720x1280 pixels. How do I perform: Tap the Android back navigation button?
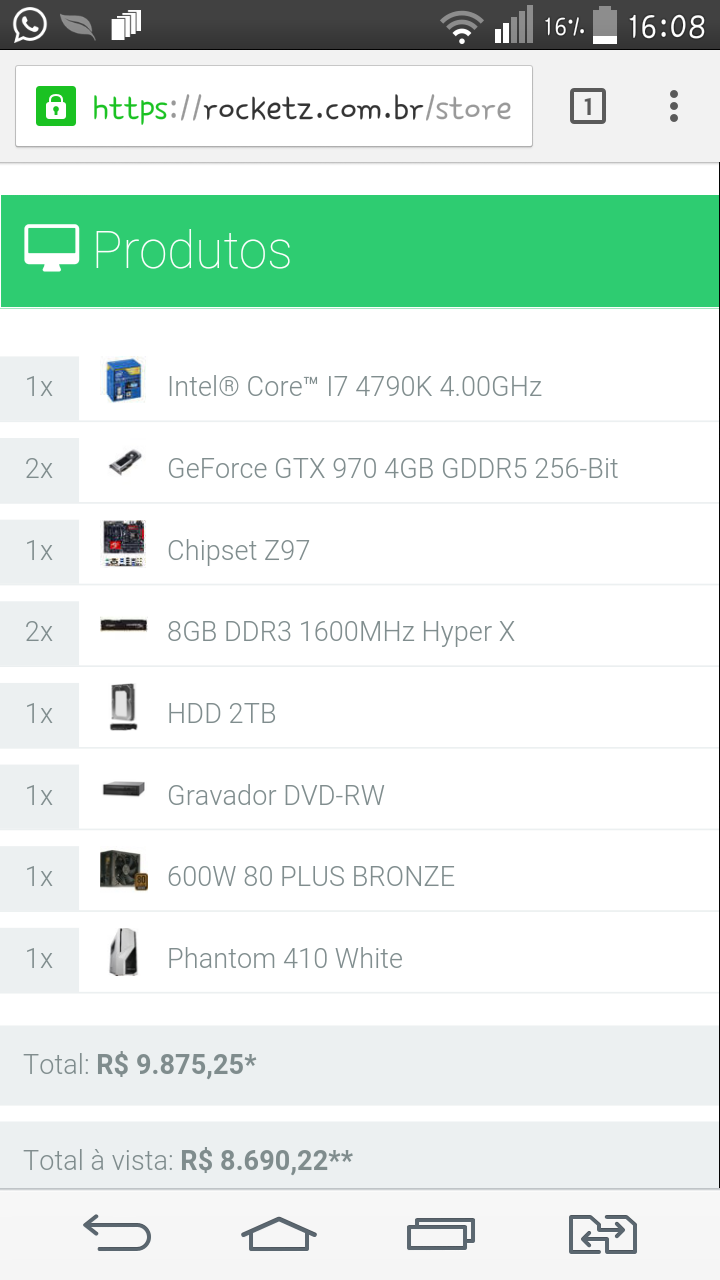coord(117,1234)
